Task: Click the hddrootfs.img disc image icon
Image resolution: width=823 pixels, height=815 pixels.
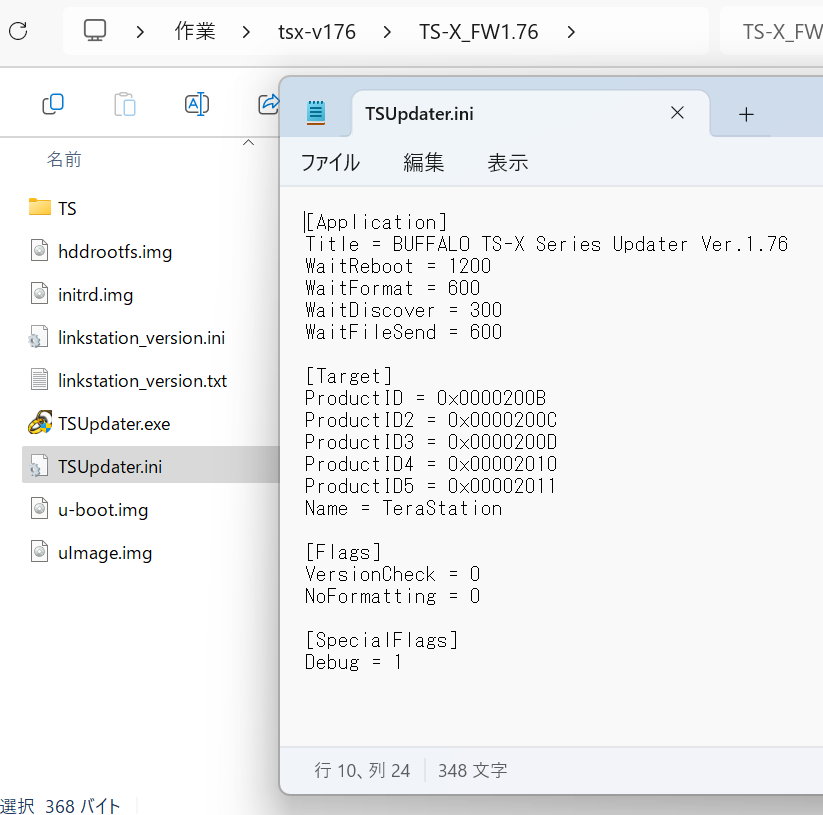Action: (x=39, y=250)
